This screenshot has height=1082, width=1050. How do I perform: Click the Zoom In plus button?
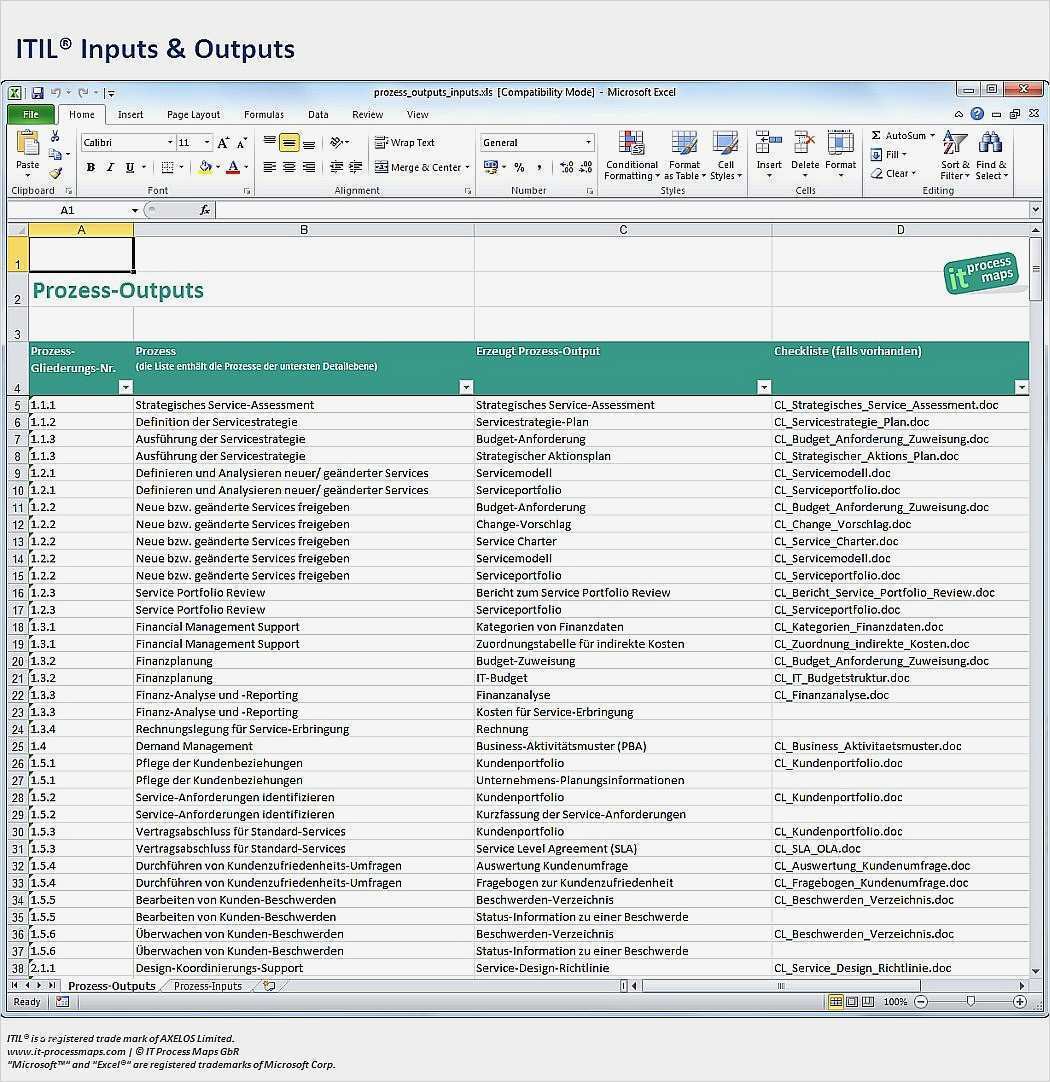click(x=1020, y=1001)
